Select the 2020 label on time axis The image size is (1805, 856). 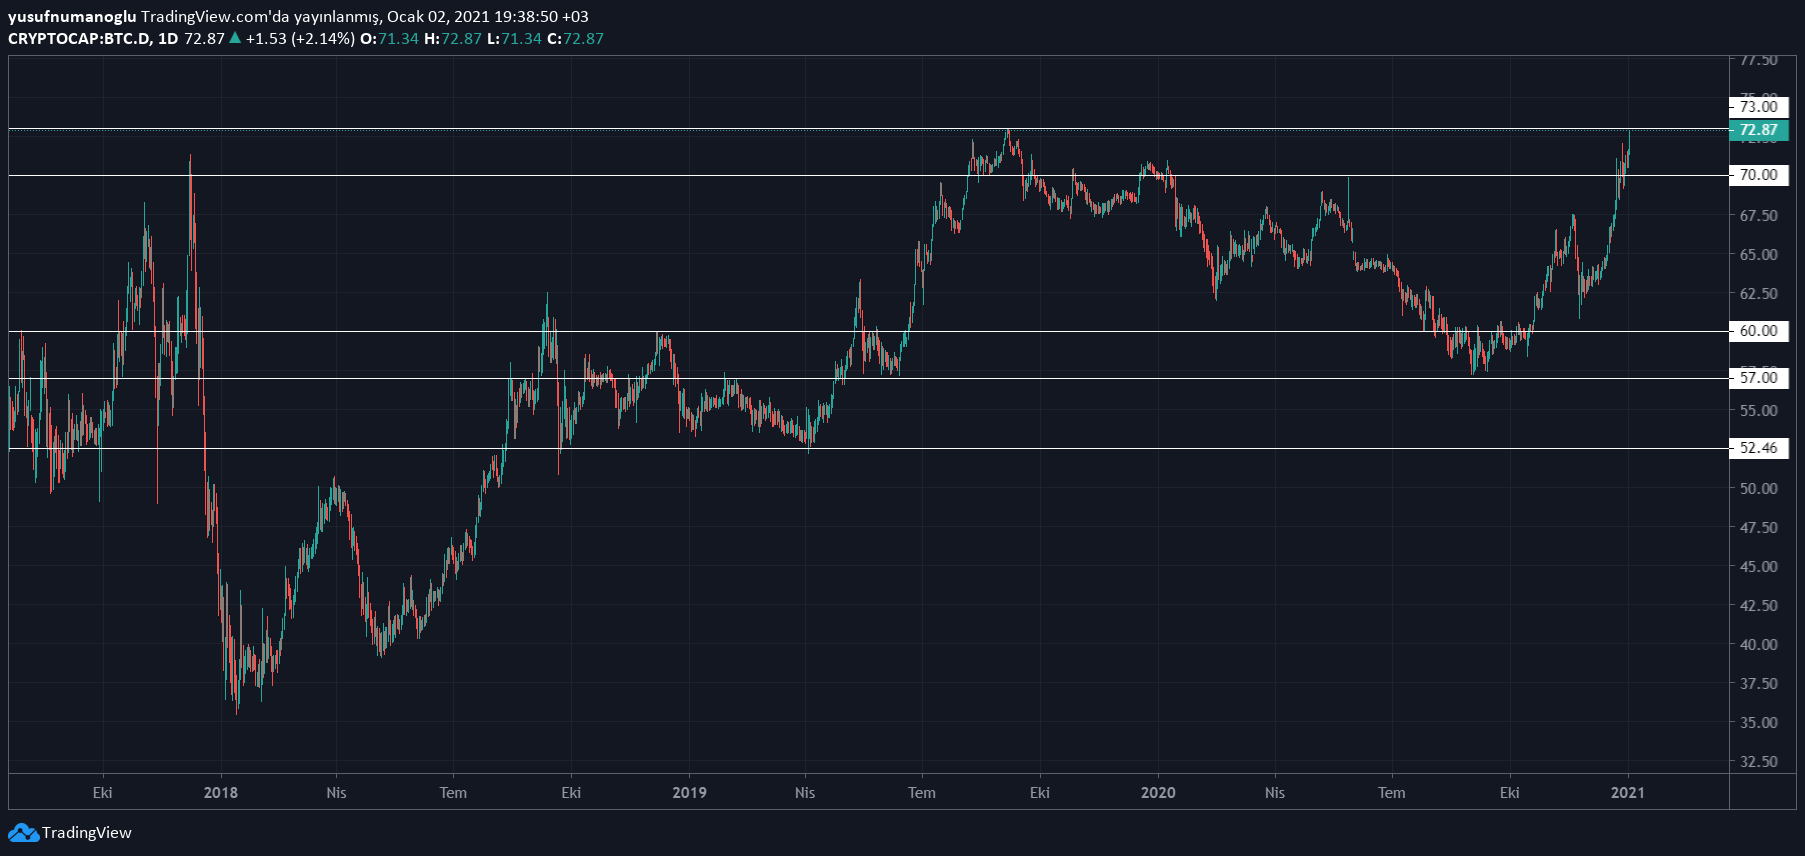point(1158,793)
